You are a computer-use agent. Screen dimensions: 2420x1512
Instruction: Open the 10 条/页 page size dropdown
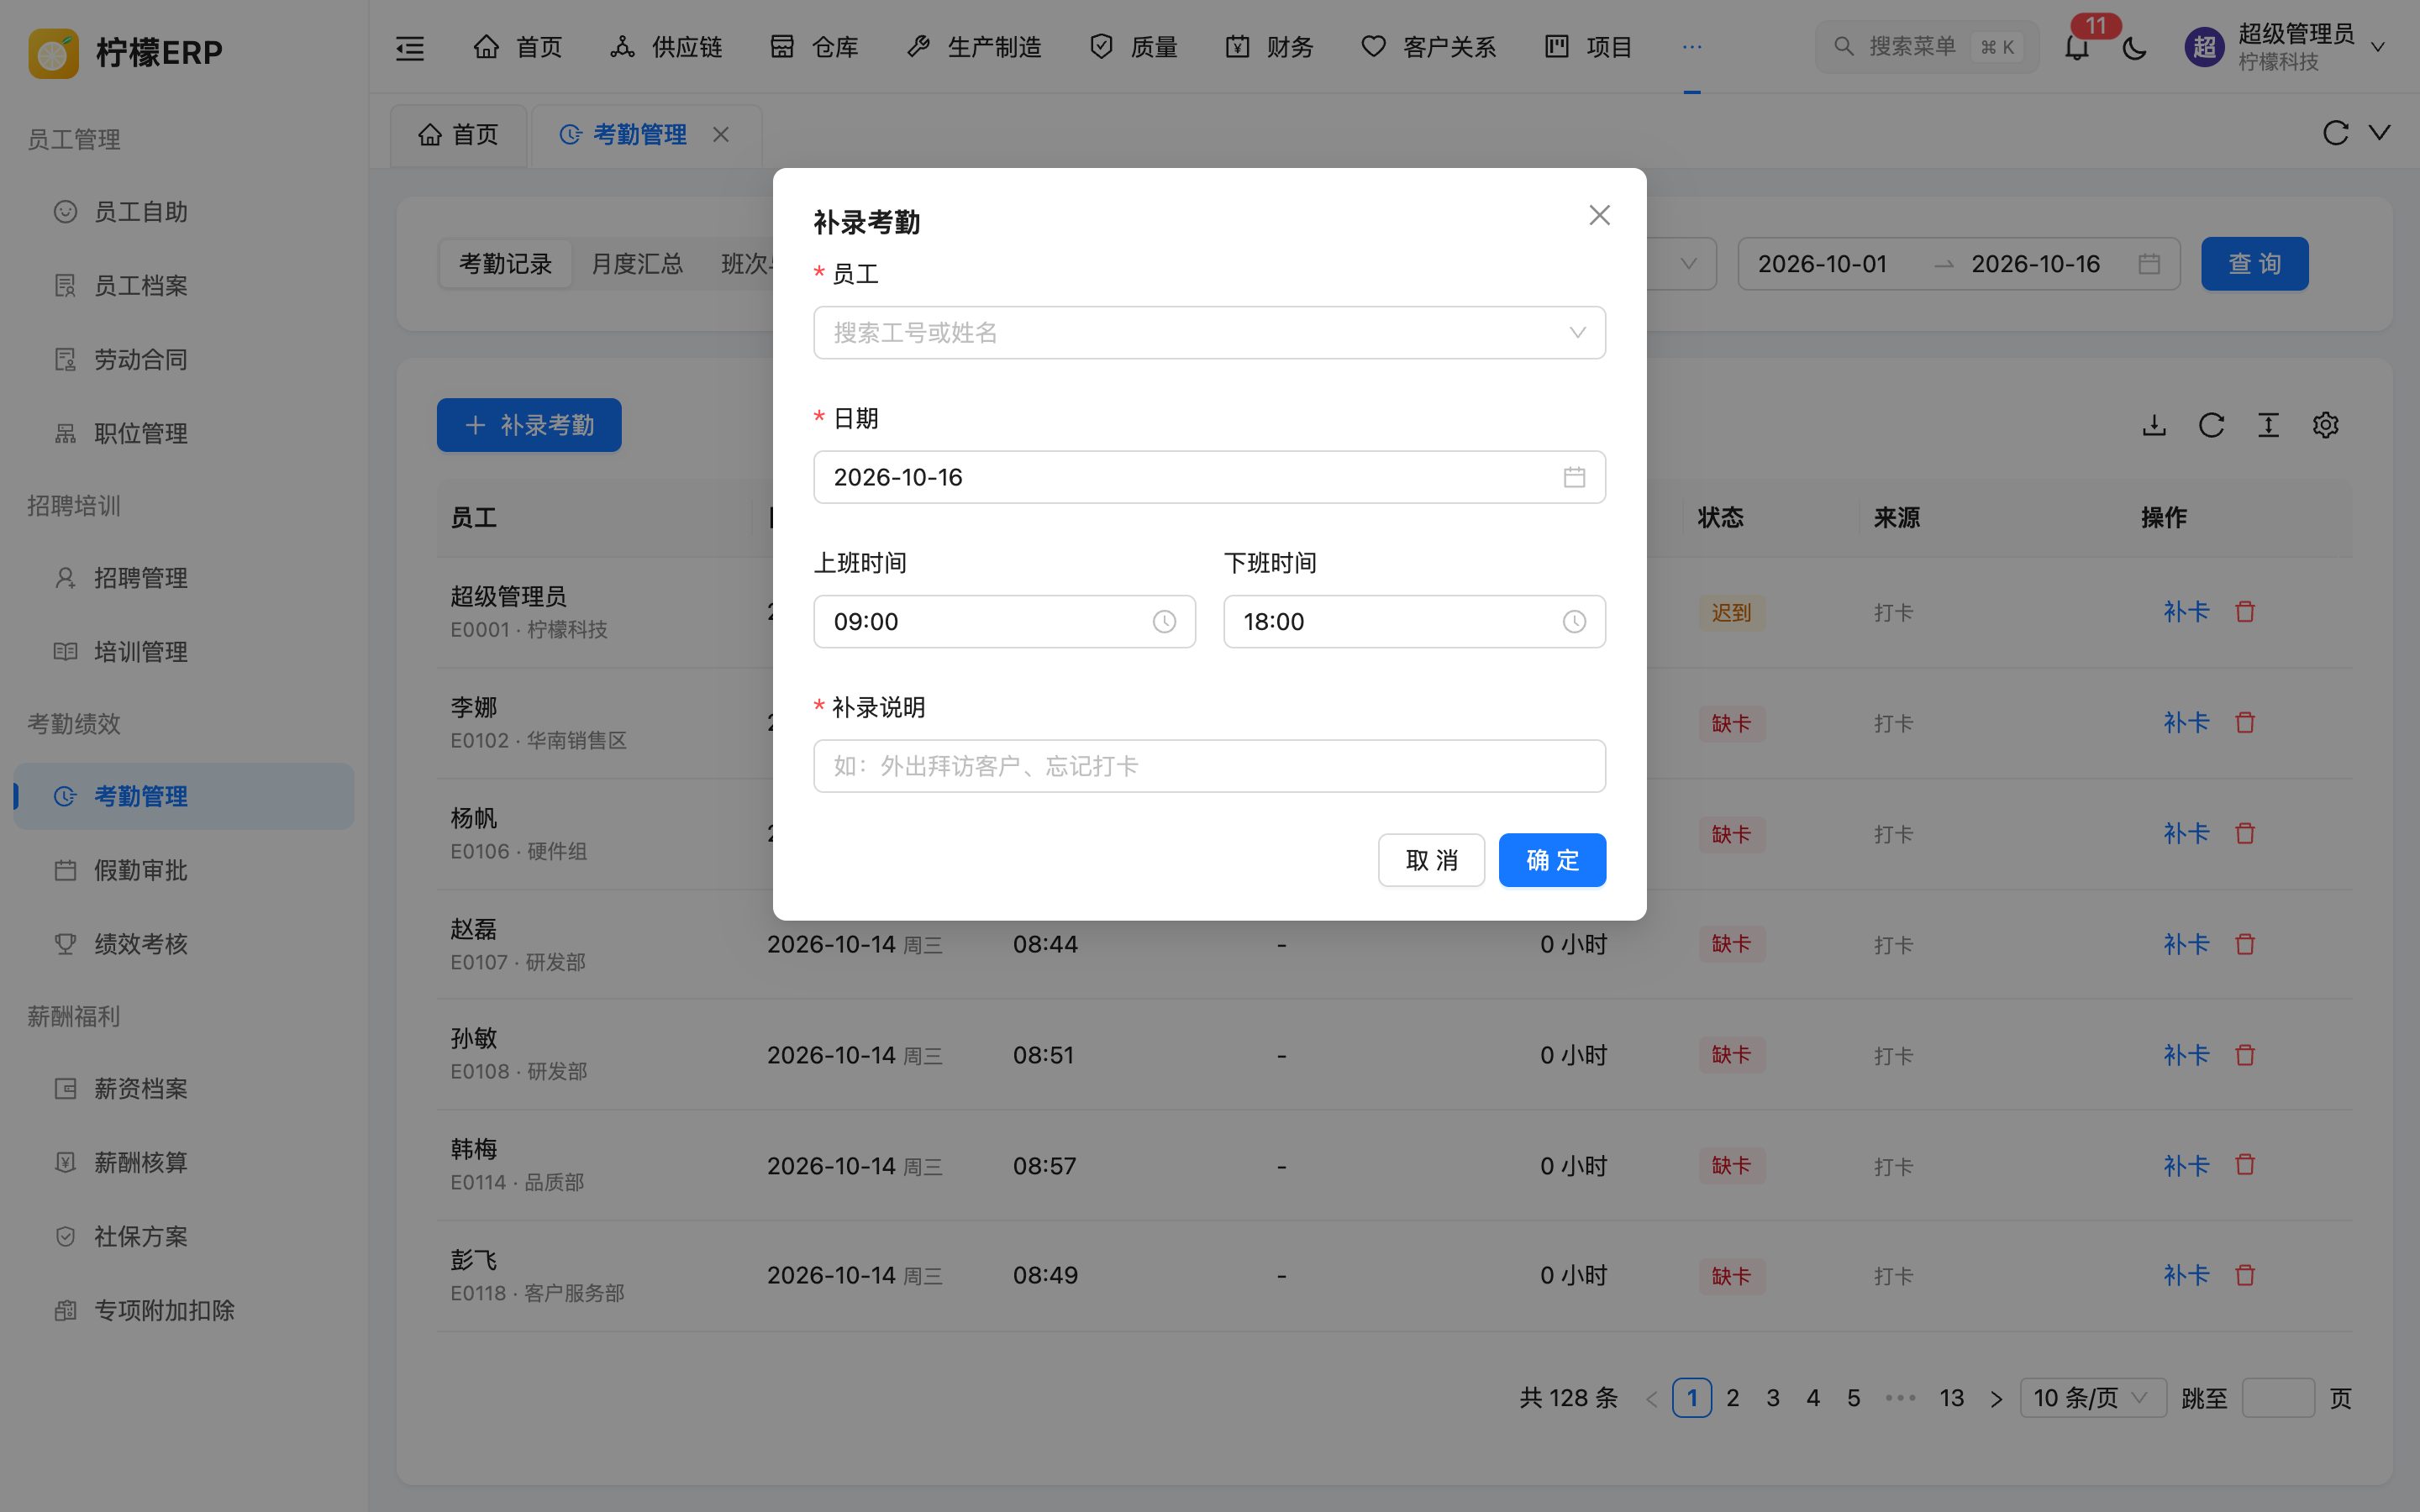(2092, 1398)
